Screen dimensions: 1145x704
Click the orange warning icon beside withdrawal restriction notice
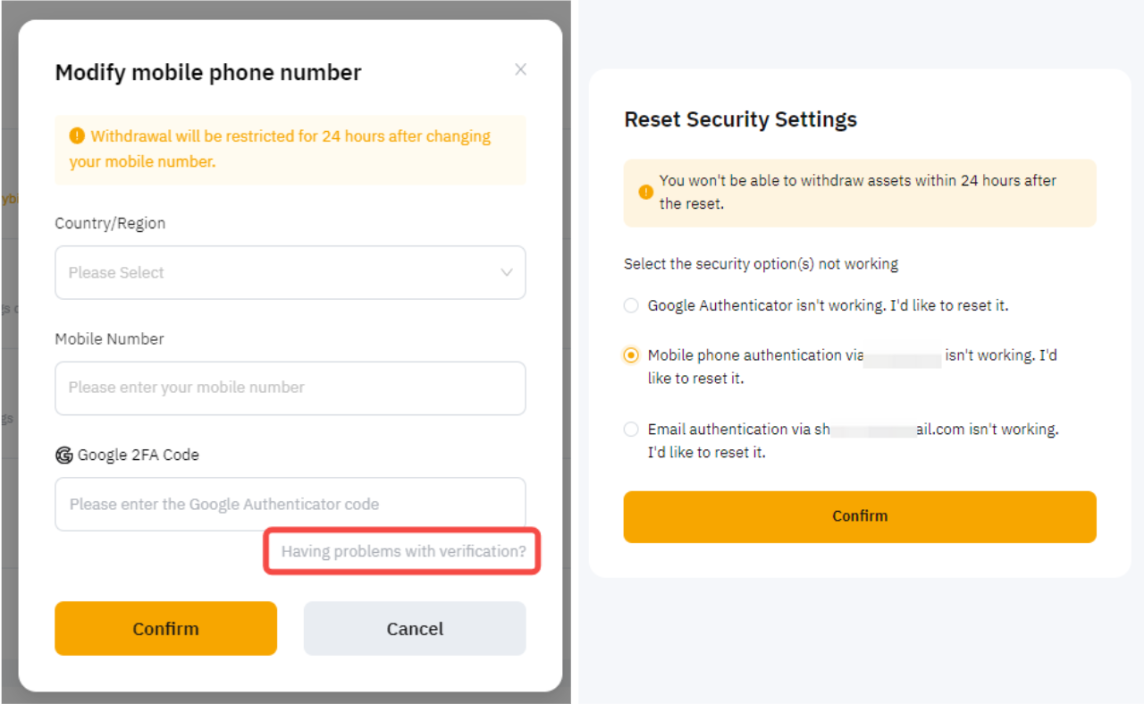(77, 136)
